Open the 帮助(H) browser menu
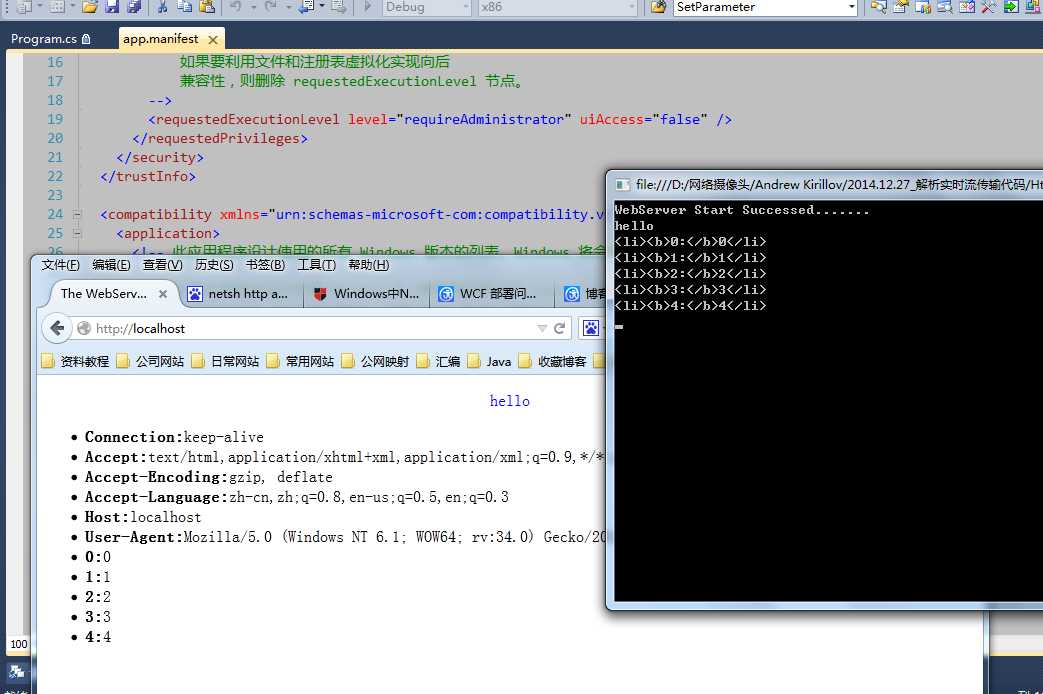Viewport: 1043px width, 694px height. [x=369, y=265]
